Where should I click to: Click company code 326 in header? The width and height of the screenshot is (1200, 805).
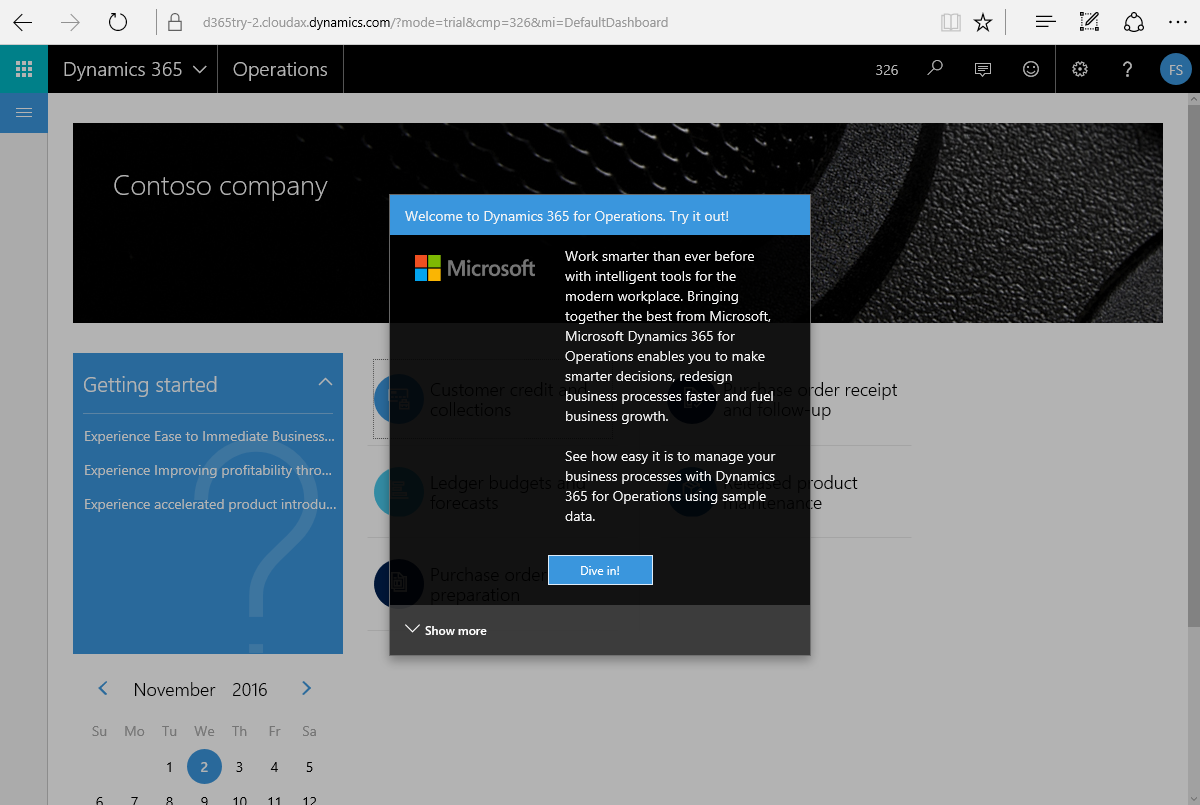tap(886, 70)
